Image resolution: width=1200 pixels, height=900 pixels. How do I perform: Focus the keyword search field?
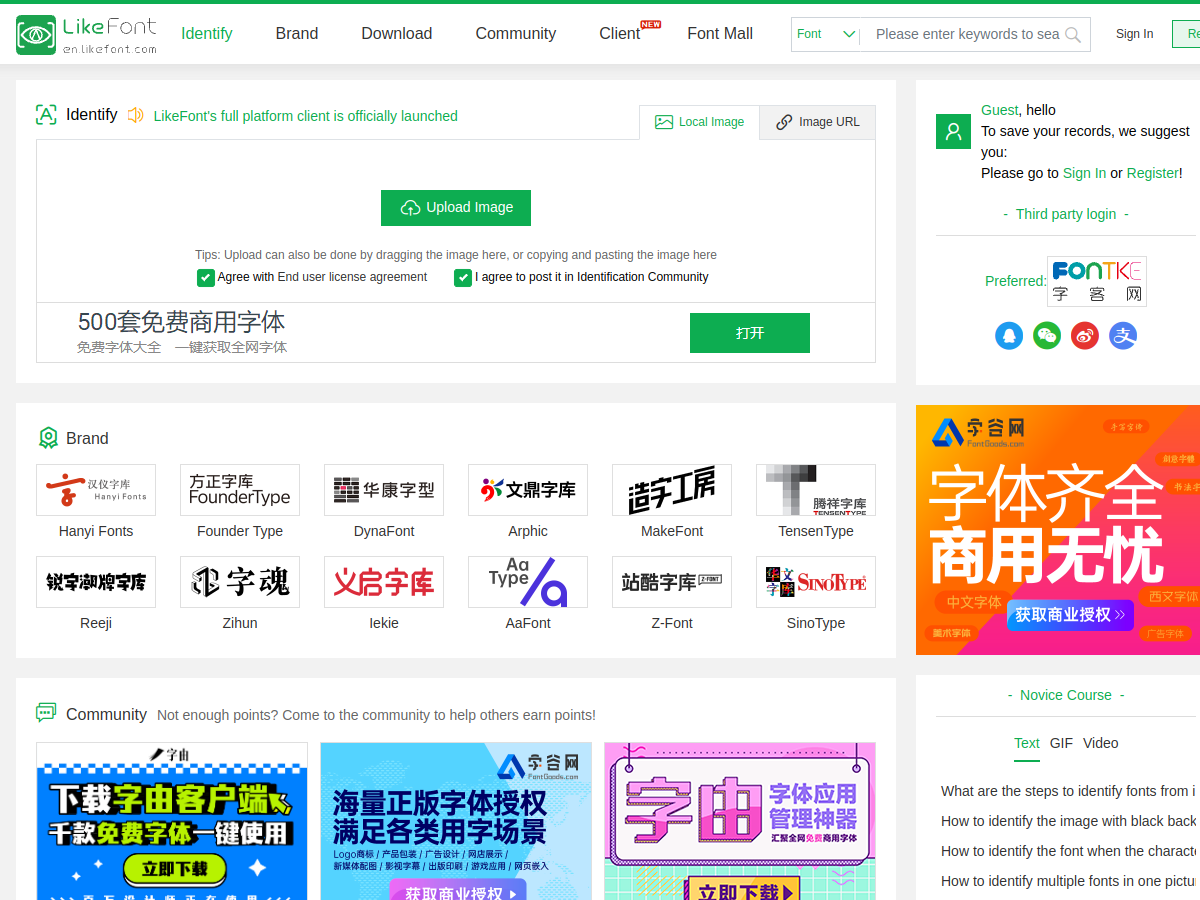967,34
